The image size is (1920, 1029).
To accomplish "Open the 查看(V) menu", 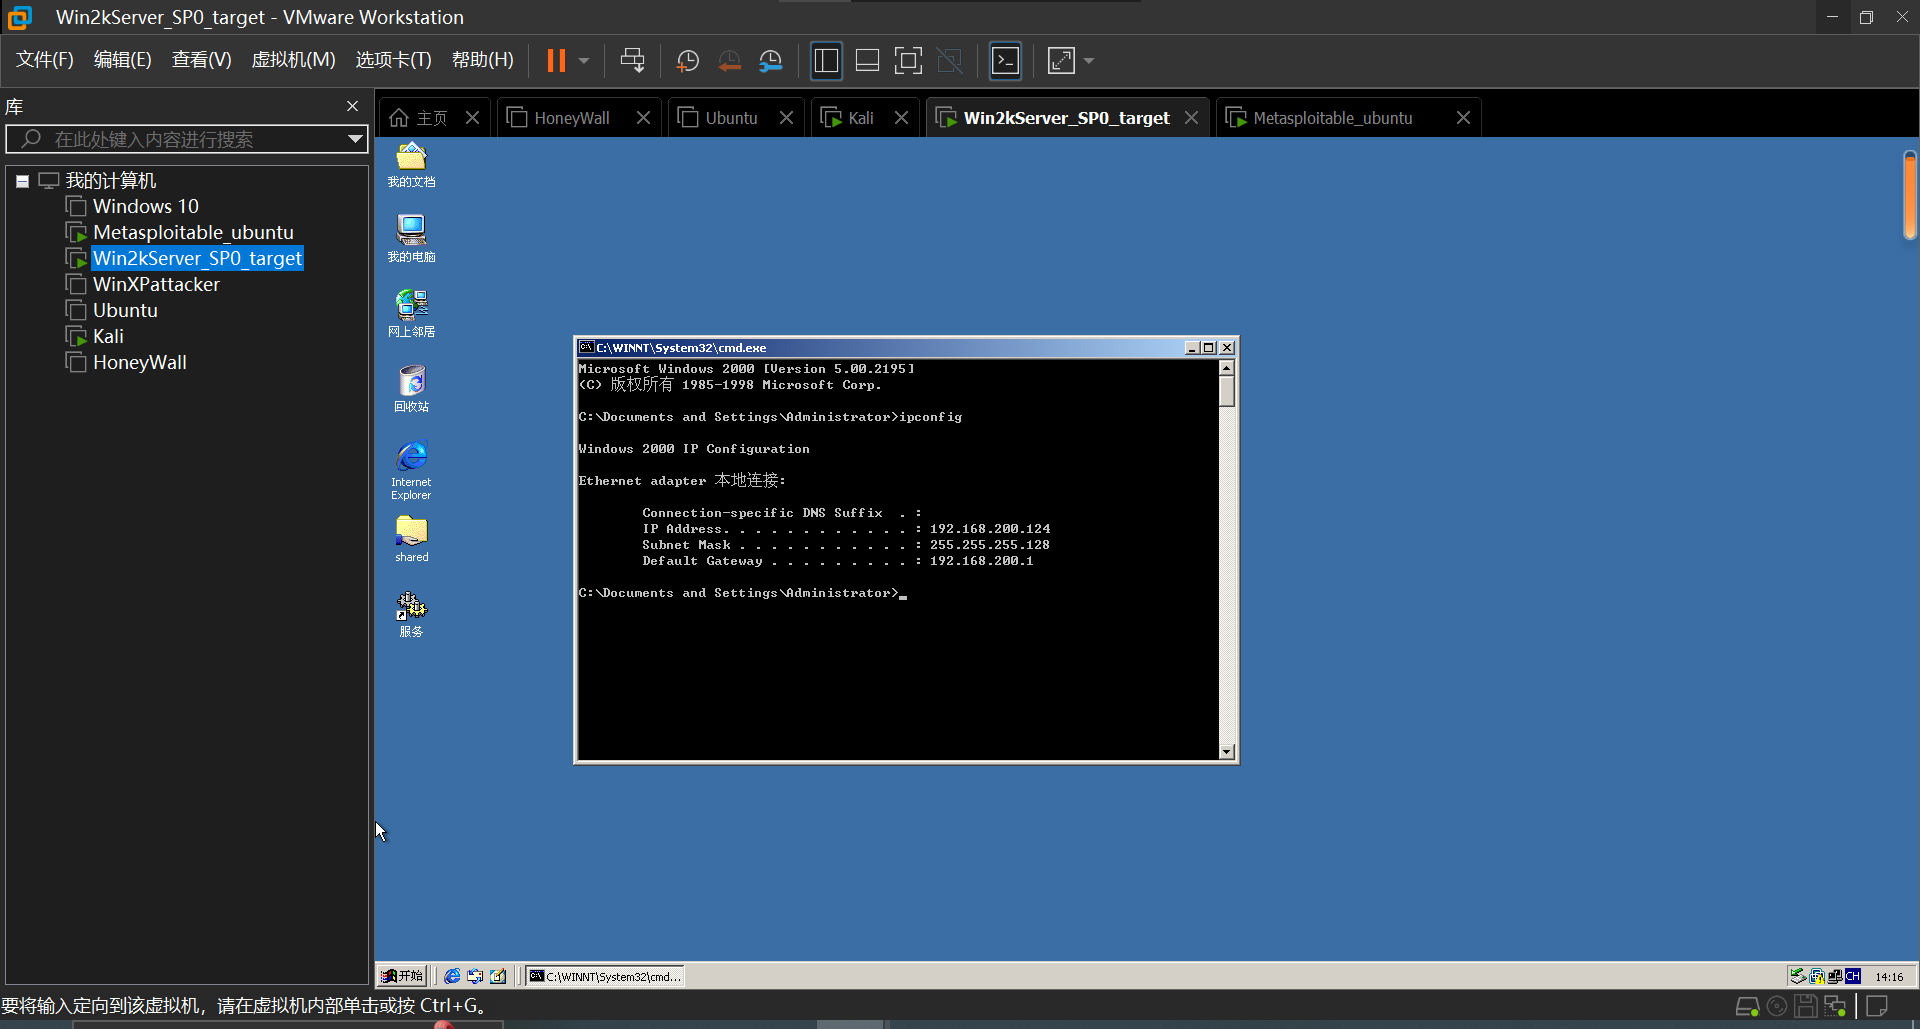I will point(202,60).
